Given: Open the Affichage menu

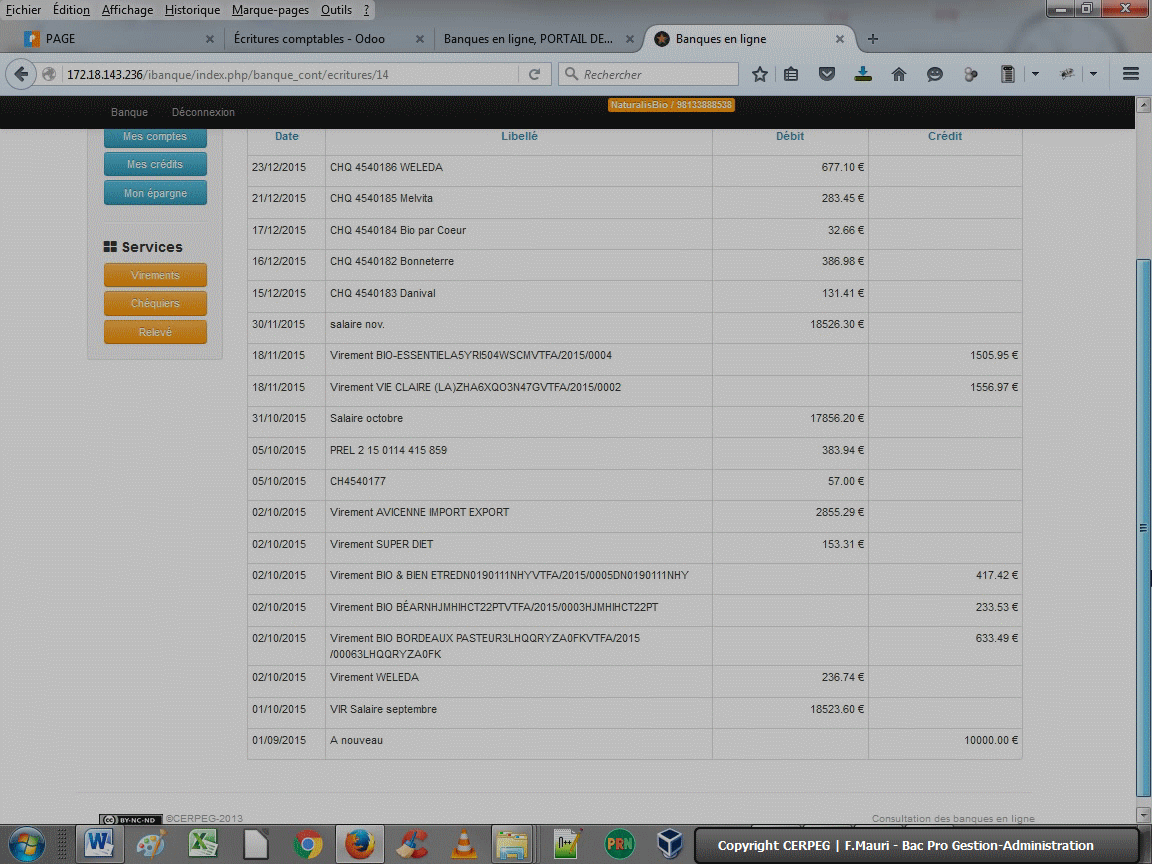Looking at the screenshot, I should coord(127,10).
